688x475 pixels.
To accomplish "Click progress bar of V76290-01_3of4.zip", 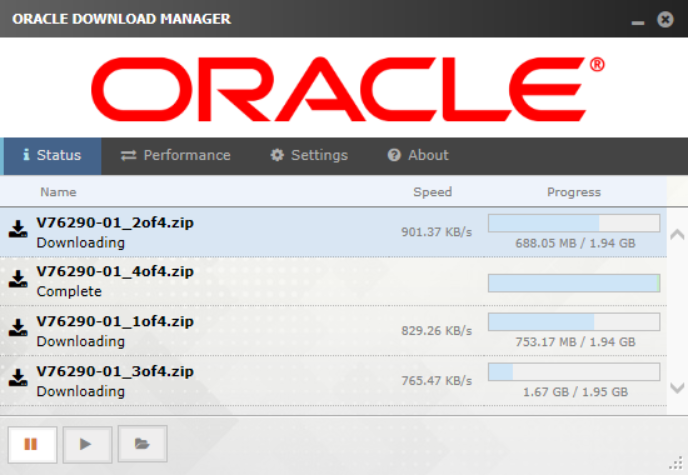I will coord(574,372).
